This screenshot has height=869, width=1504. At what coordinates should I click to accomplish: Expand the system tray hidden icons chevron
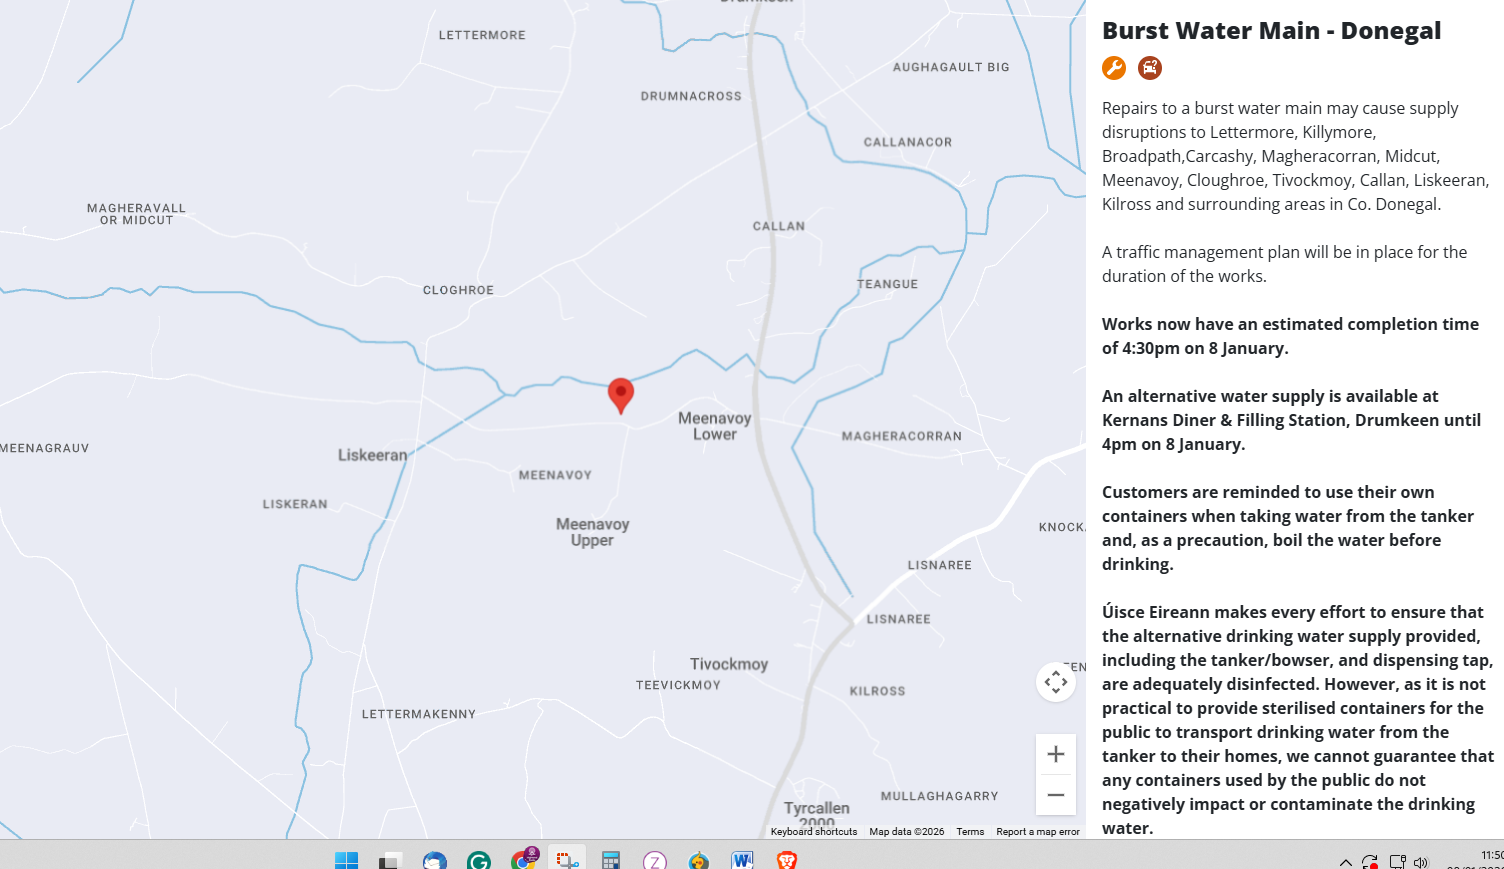pyautogui.click(x=1345, y=862)
